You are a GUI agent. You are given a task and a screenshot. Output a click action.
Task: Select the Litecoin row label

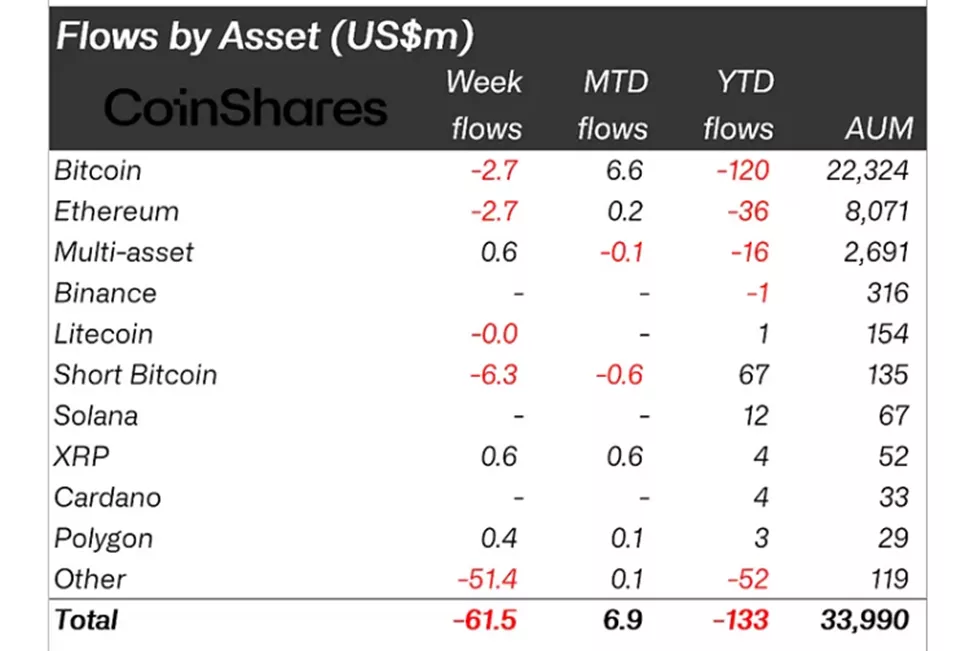pos(101,334)
